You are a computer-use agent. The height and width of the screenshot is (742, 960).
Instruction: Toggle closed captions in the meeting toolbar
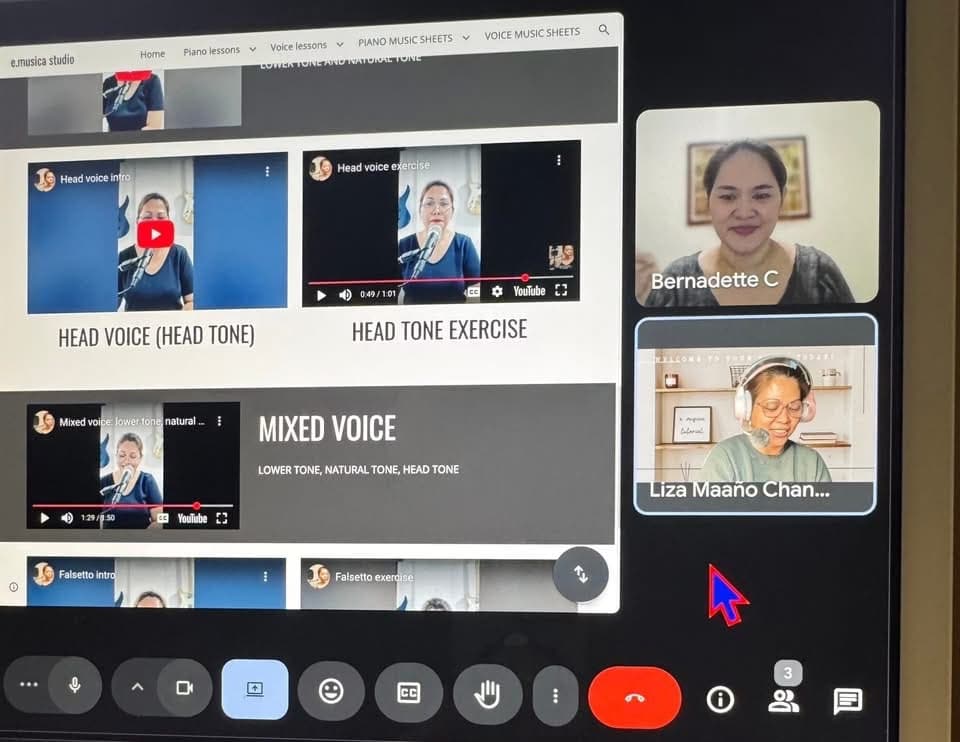pyautogui.click(x=408, y=692)
